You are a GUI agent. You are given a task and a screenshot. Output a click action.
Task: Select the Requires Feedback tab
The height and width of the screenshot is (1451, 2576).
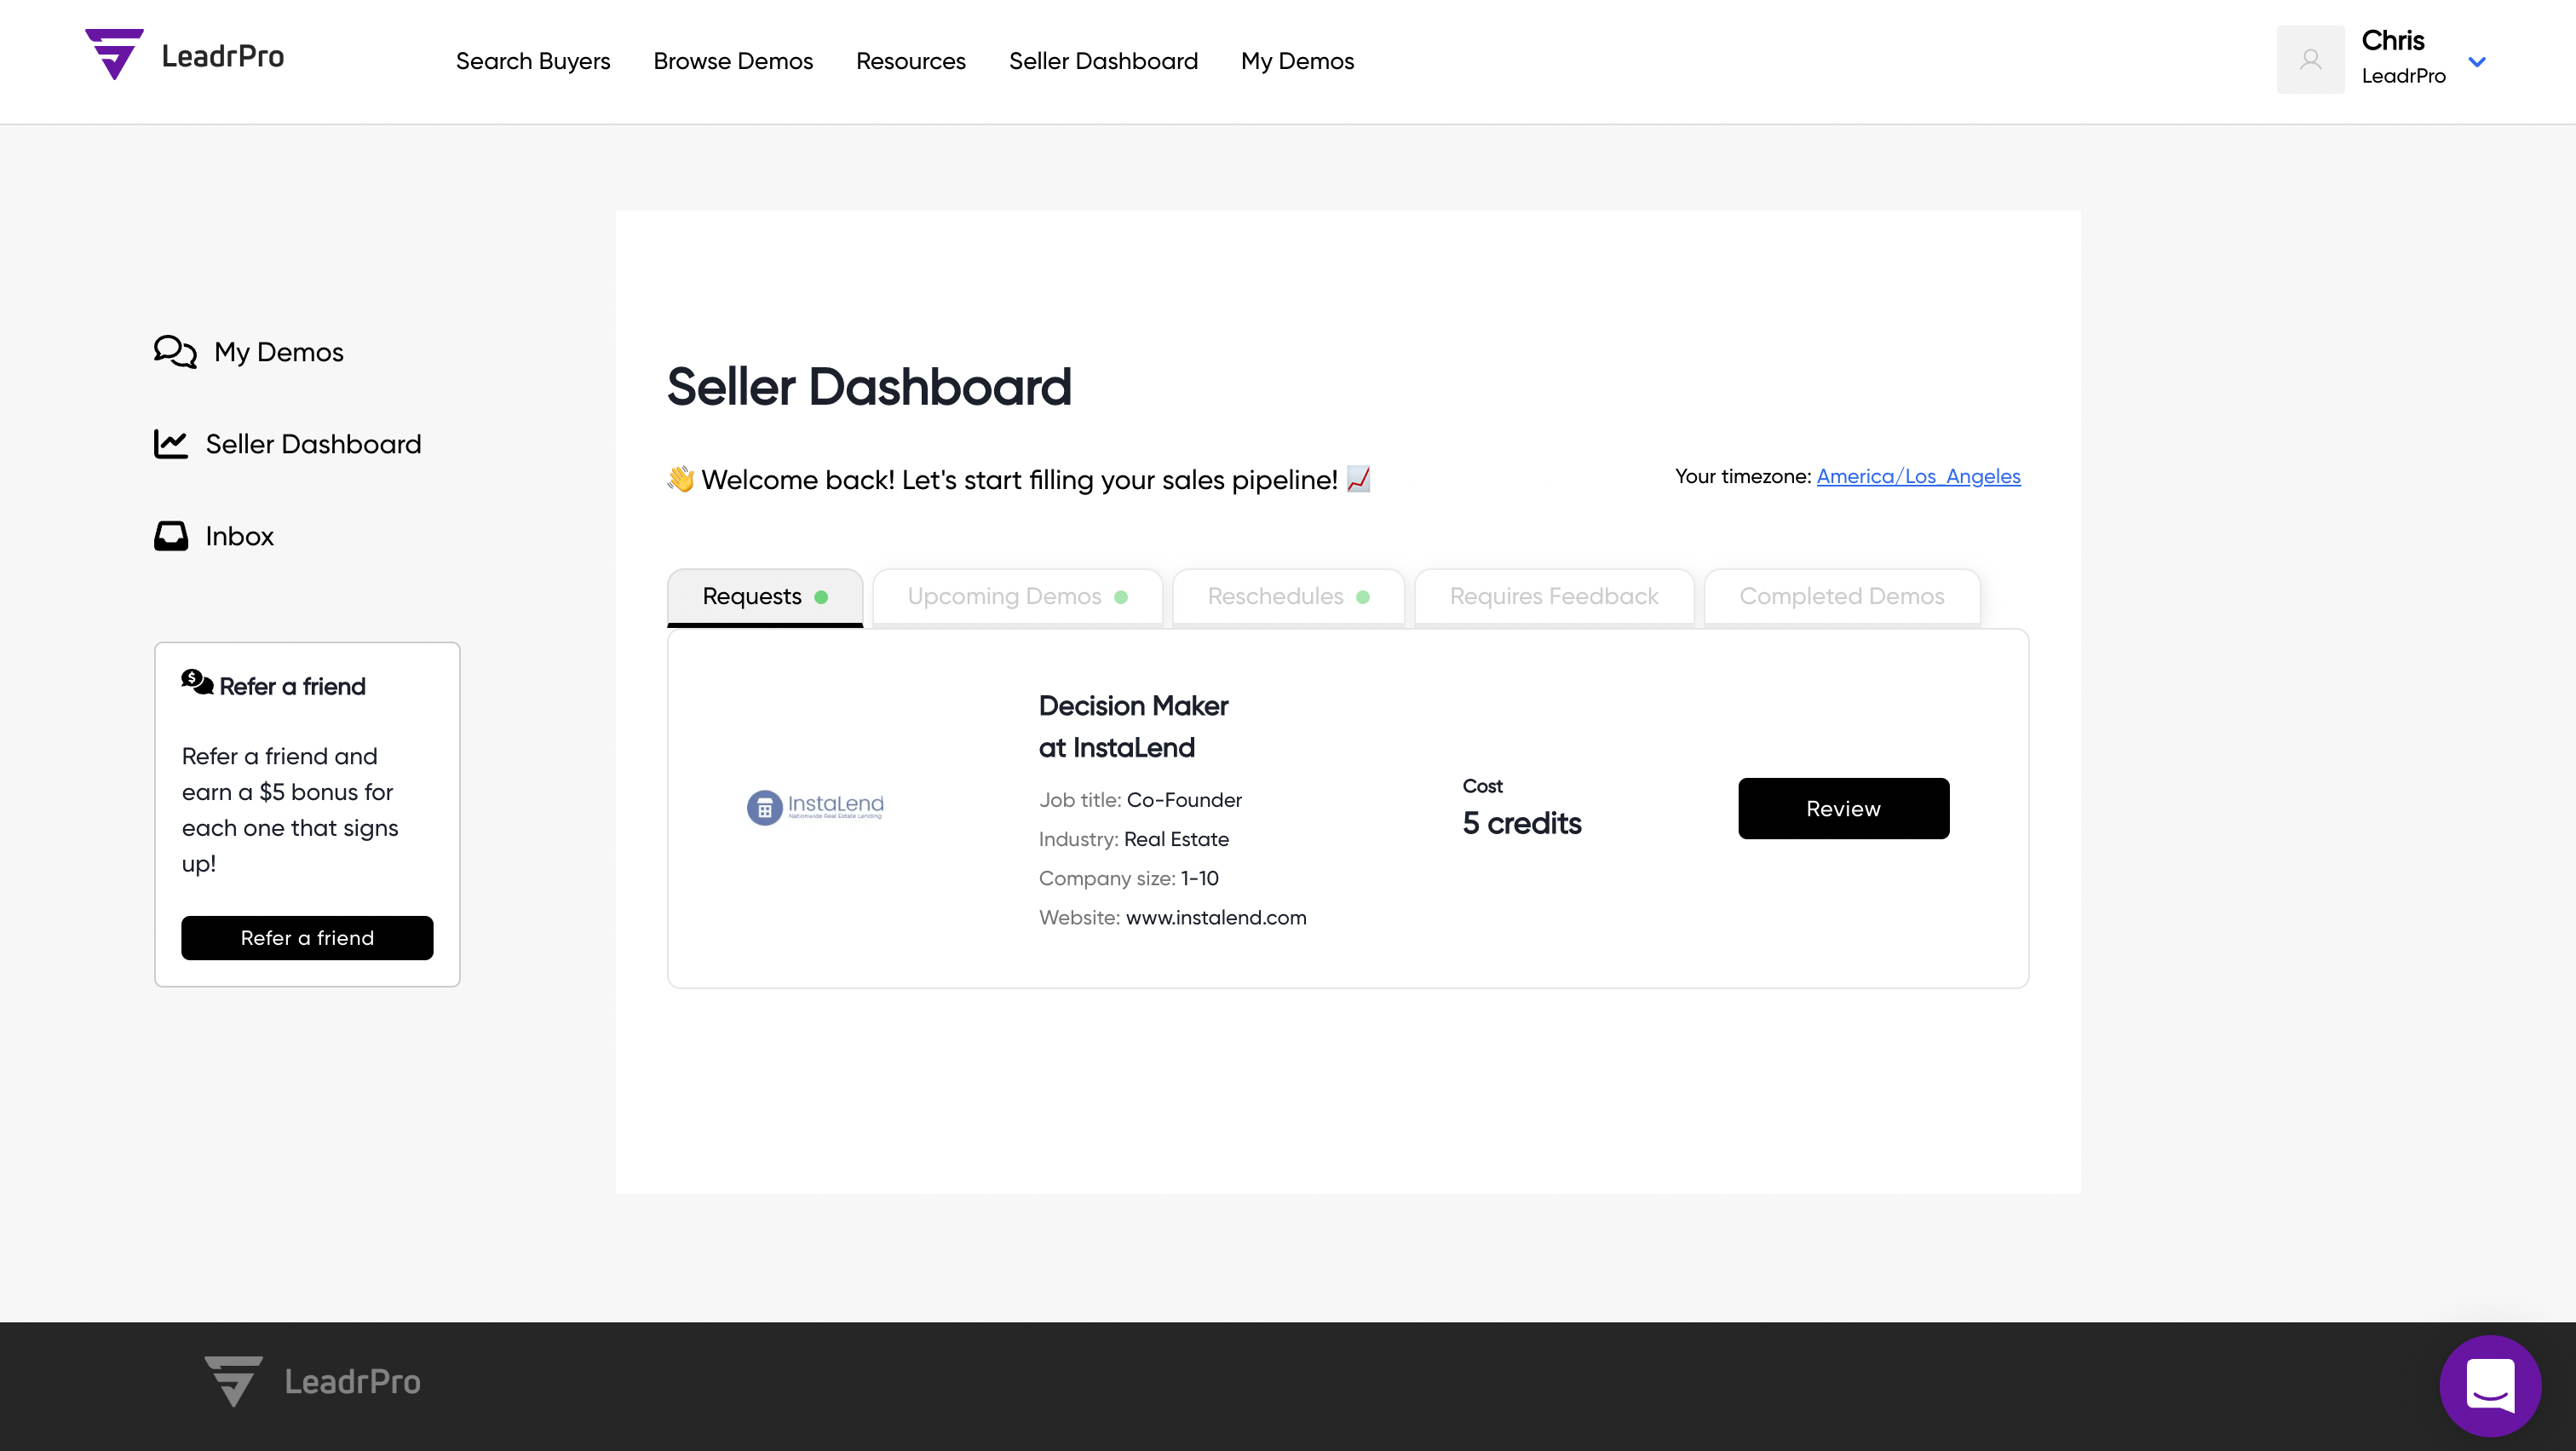(x=1553, y=597)
